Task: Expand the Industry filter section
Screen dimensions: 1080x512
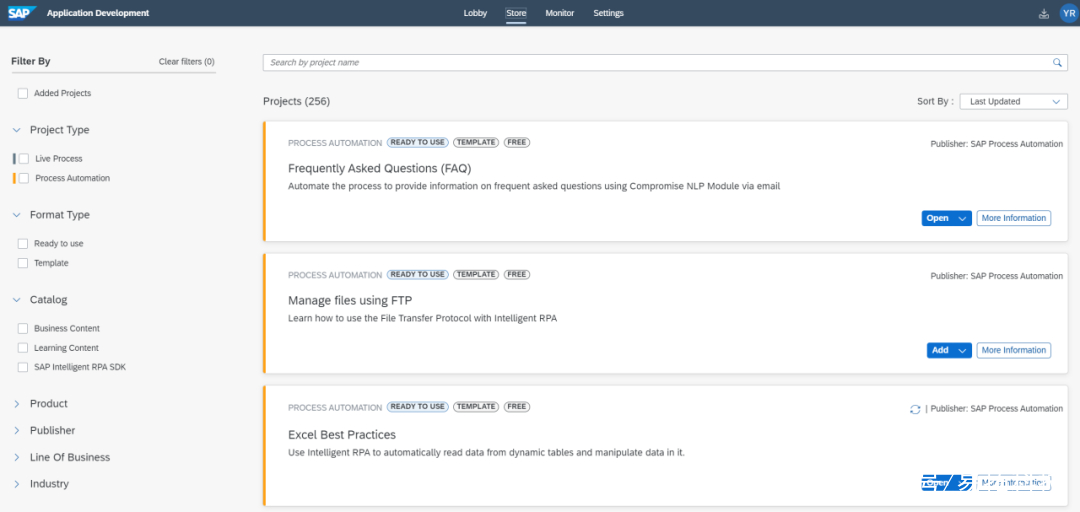Action: click(x=17, y=484)
